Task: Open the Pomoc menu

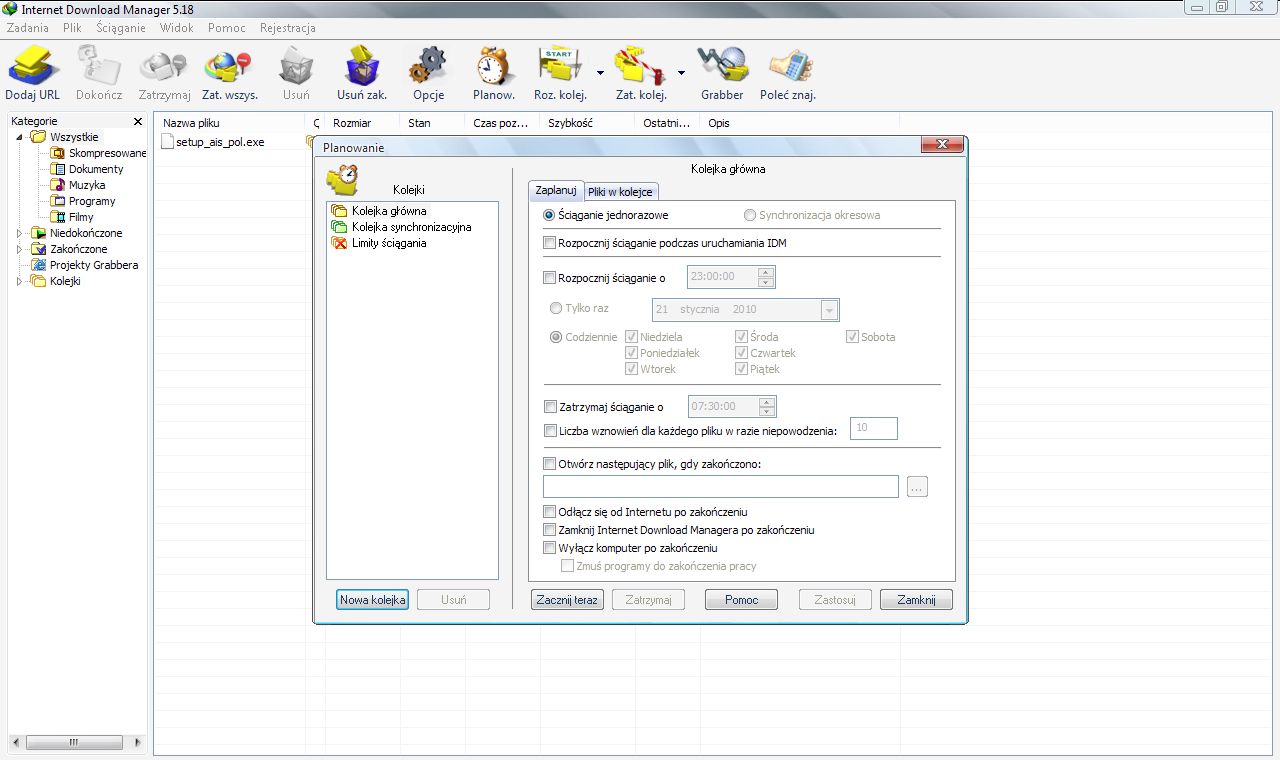Action: pos(227,28)
